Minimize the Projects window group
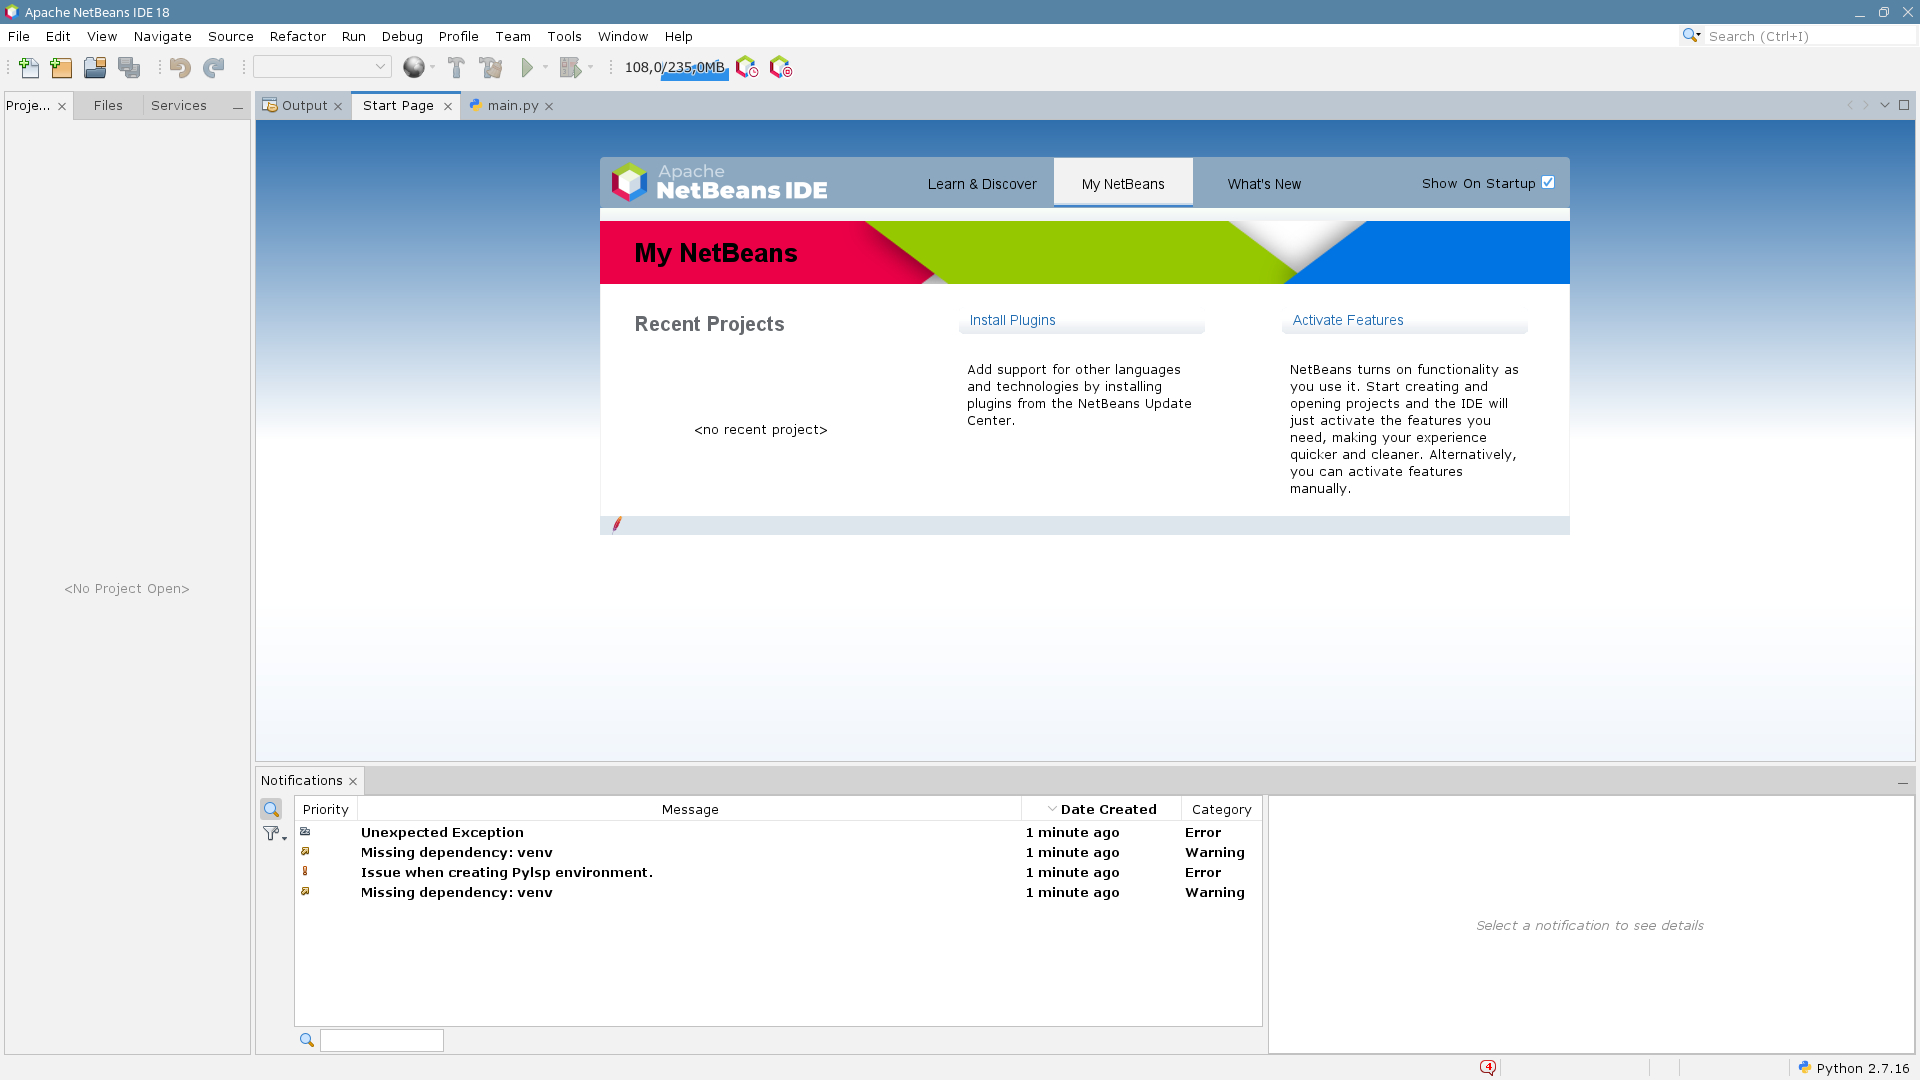 point(237,106)
